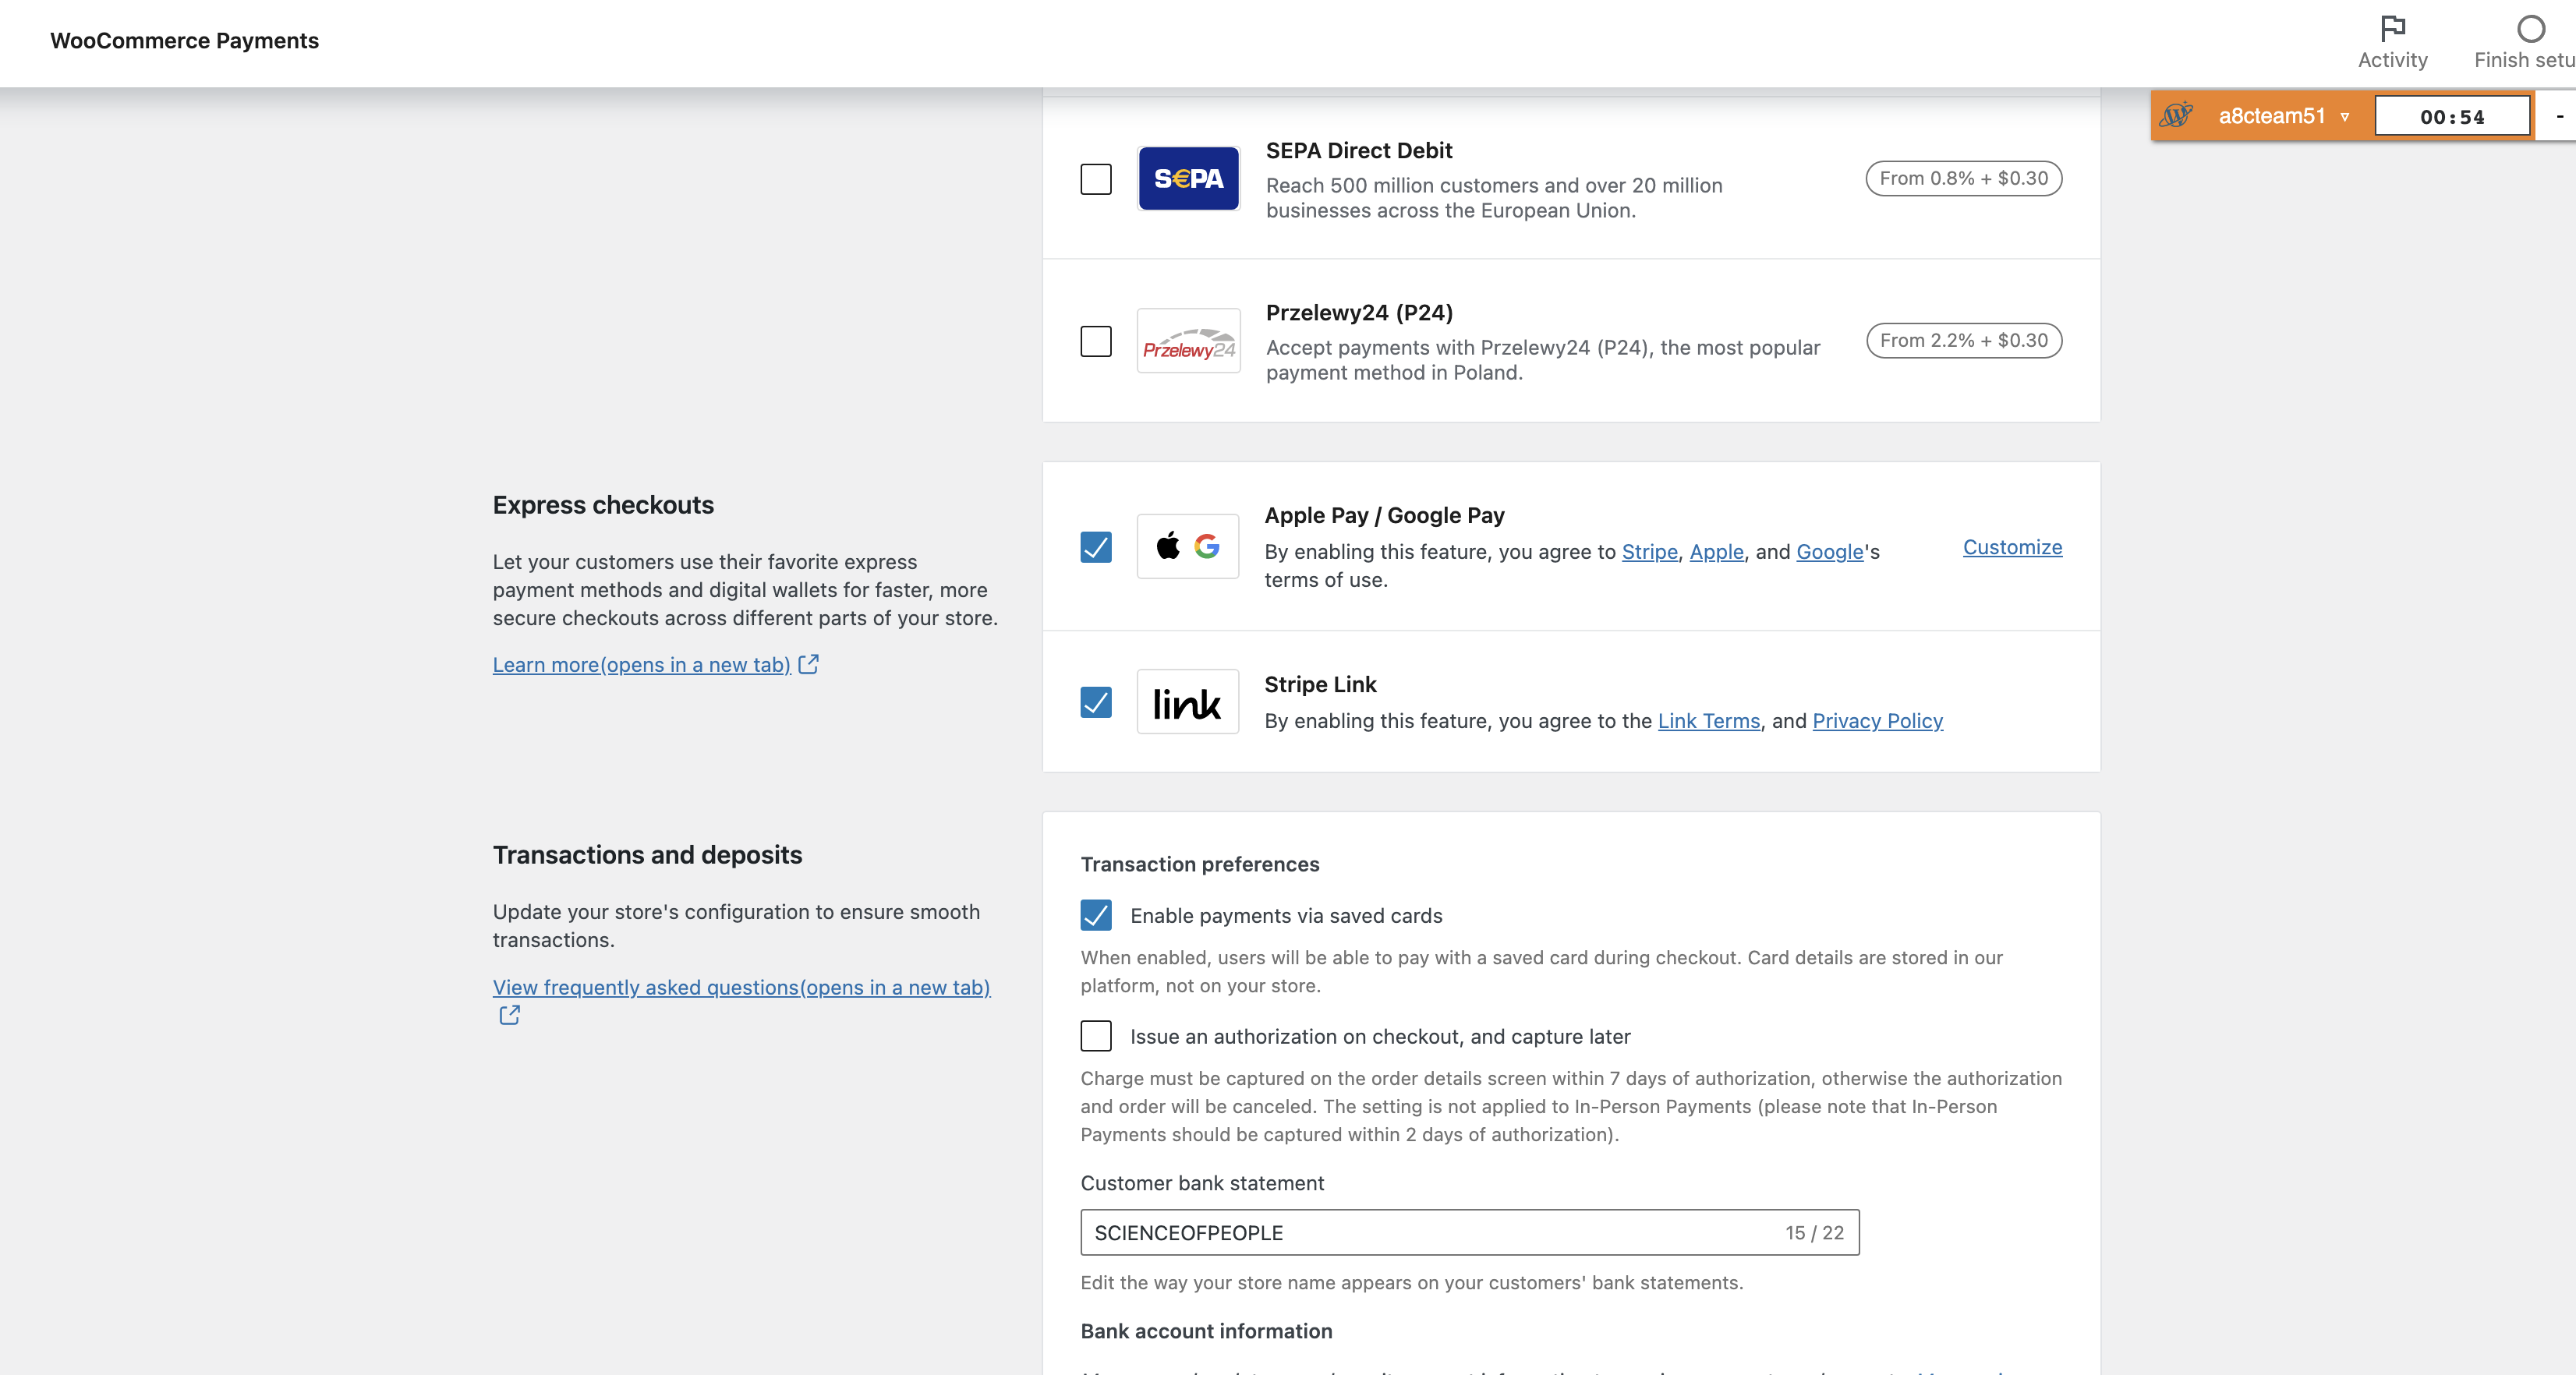Click the external-link icon under the FAQ link
Screen dimensions: 2576x1375
509,1014
